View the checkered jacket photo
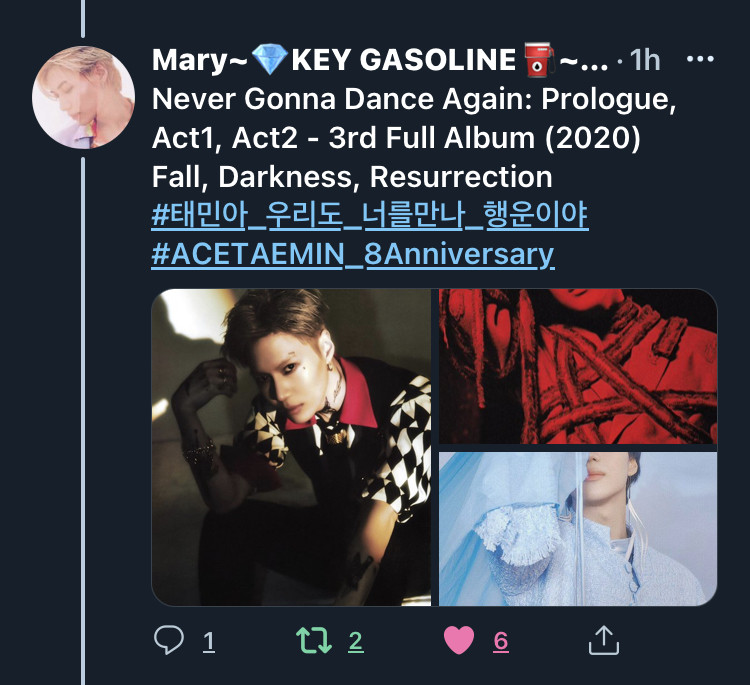The height and width of the screenshot is (685, 750). (291, 447)
